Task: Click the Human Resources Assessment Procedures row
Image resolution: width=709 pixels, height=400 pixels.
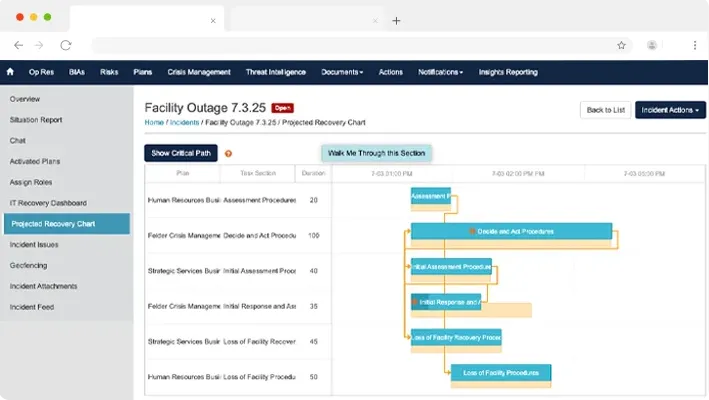Action: point(238,200)
